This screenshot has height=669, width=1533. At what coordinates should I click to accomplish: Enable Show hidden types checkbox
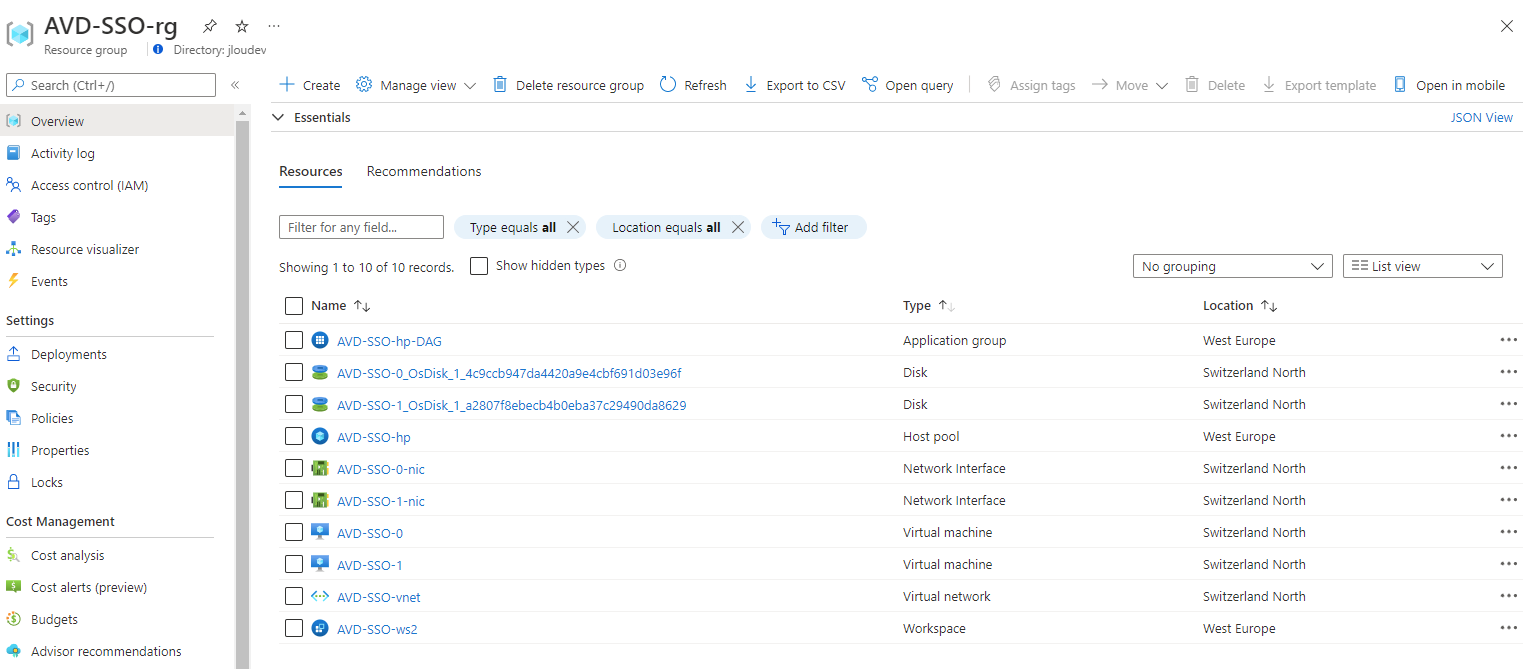point(479,266)
